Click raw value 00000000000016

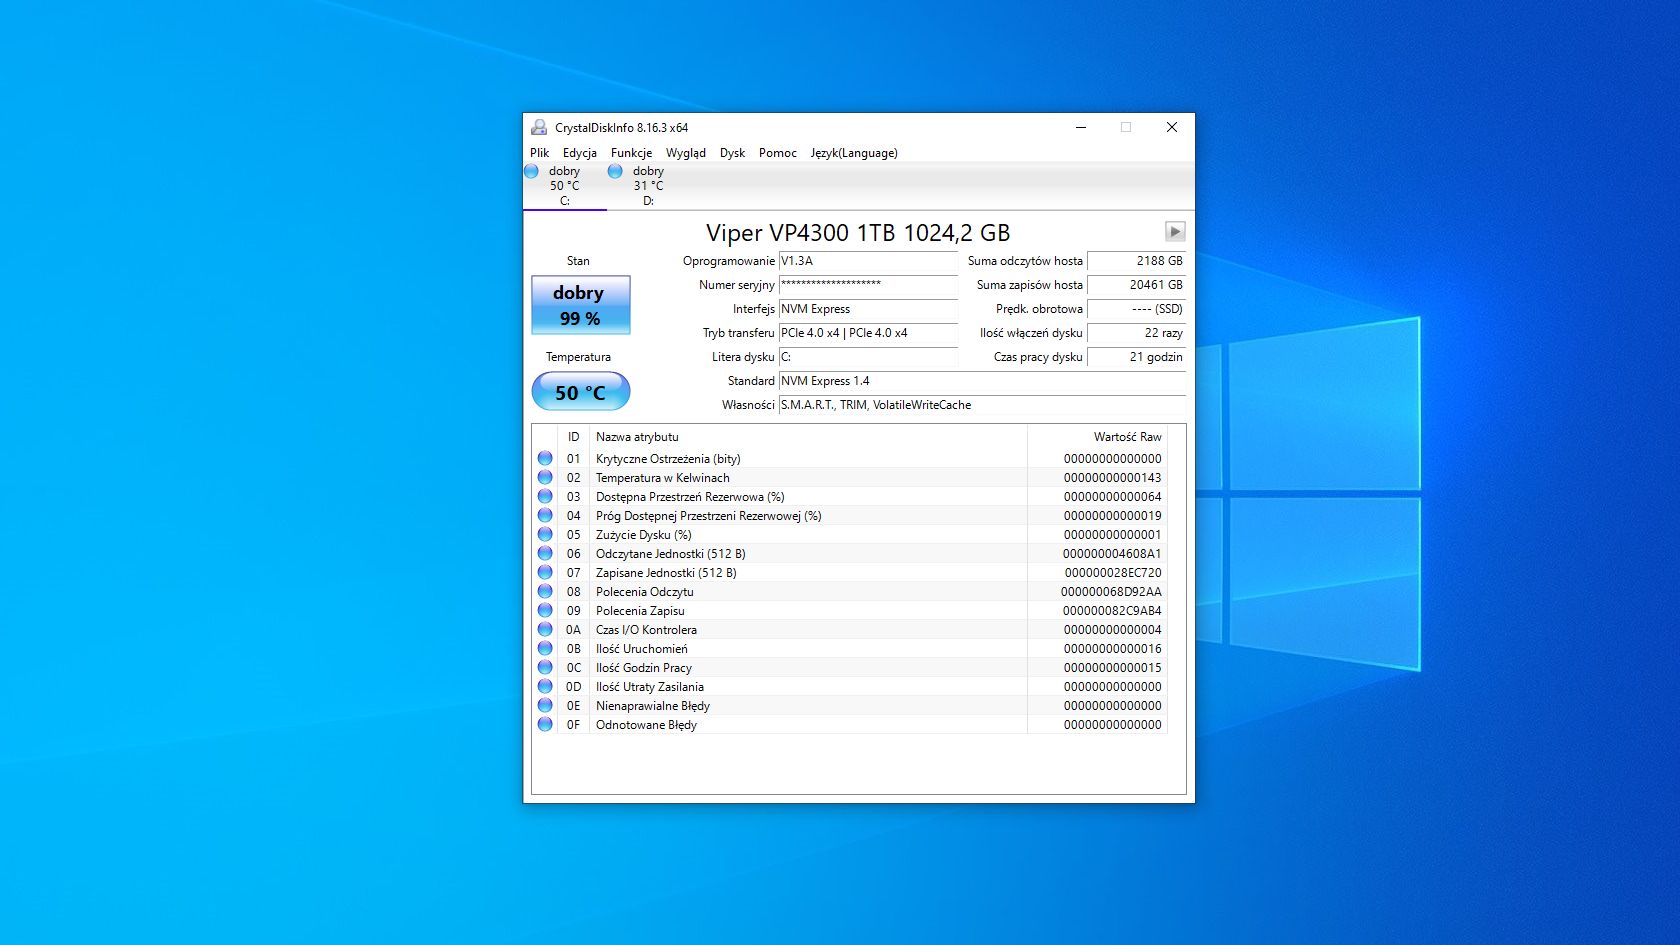[1113, 649]
